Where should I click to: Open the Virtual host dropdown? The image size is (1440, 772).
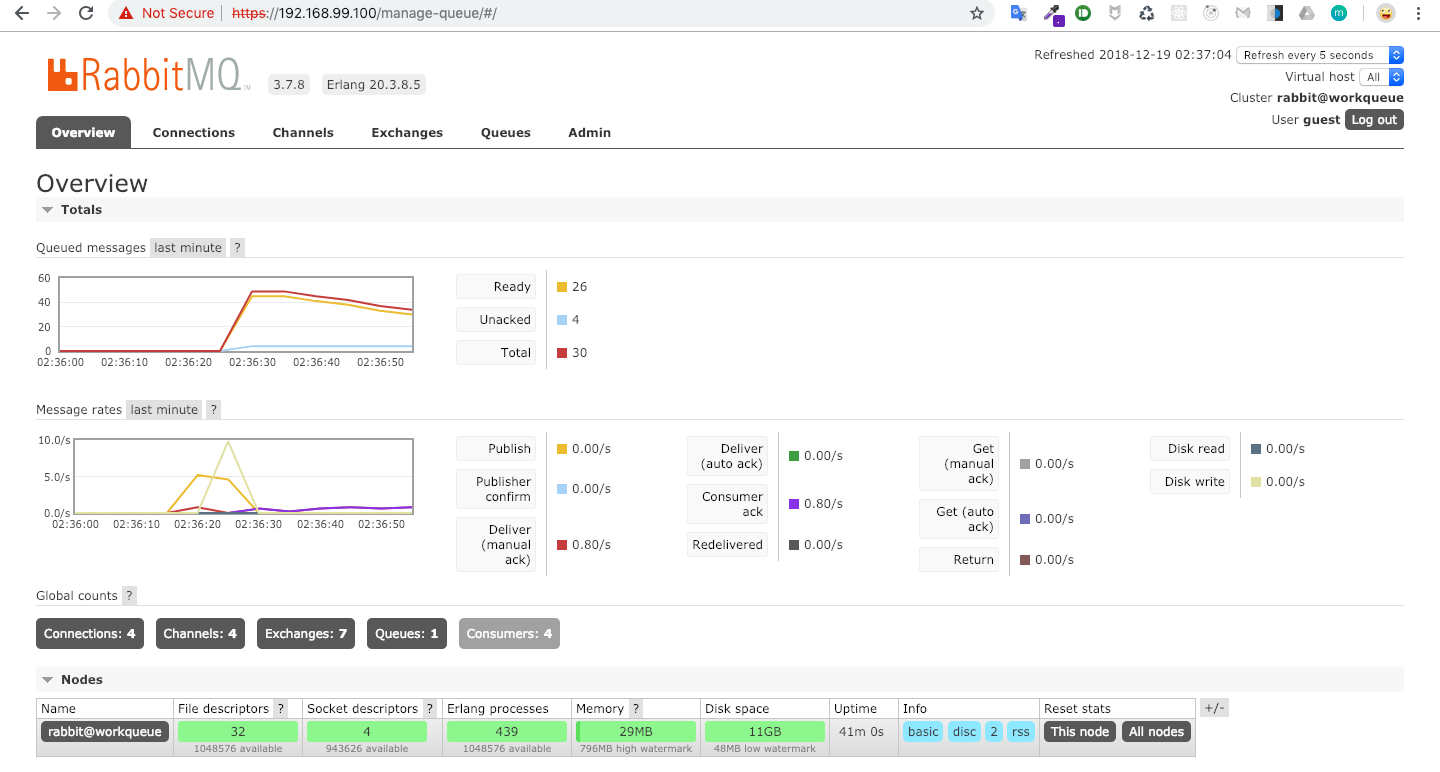(1382, 76)
